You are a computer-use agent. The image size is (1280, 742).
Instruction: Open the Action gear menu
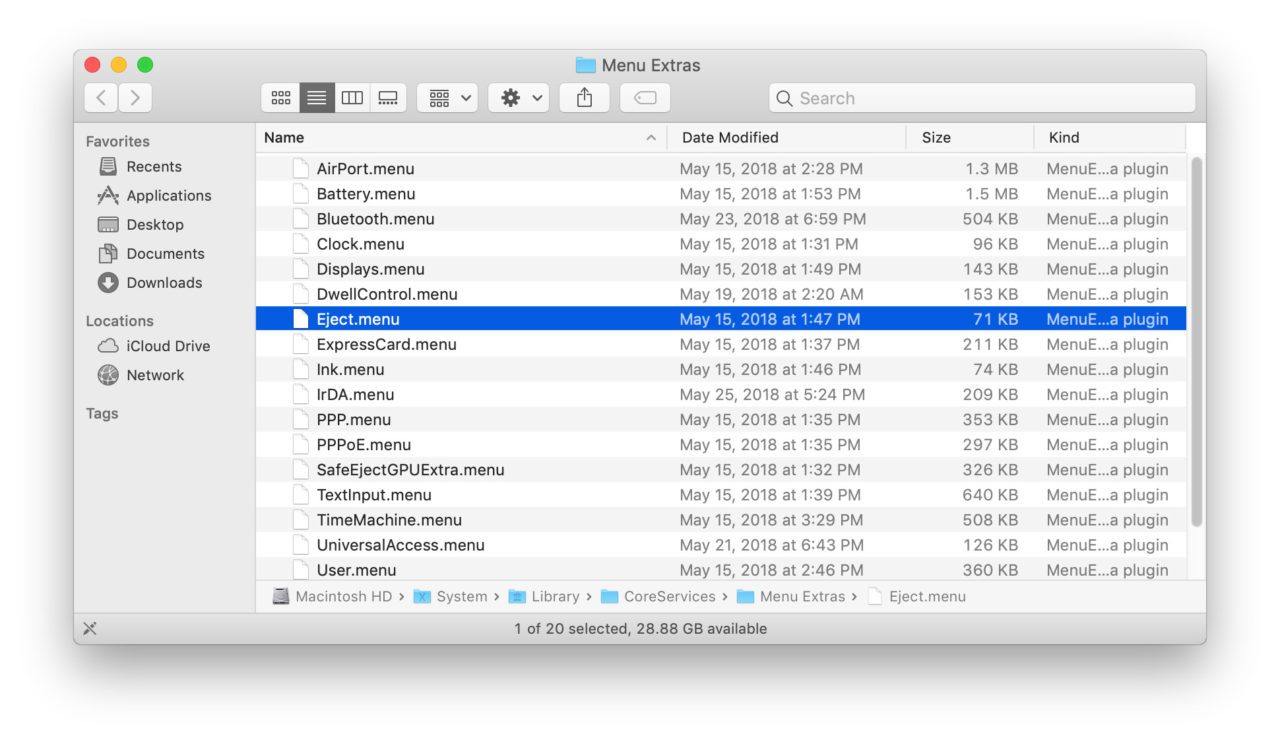518,97
